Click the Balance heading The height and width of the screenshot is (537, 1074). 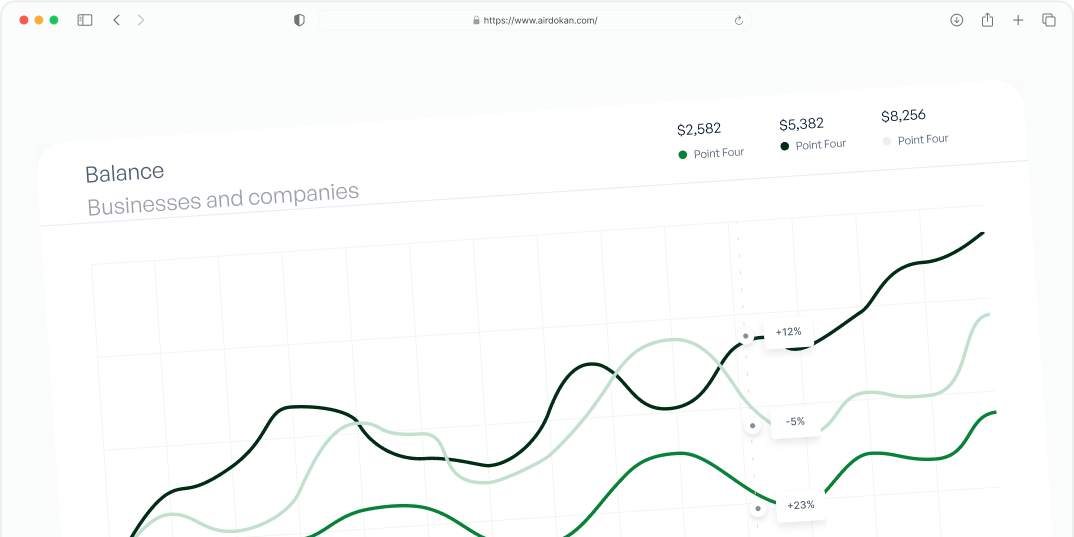125,173
